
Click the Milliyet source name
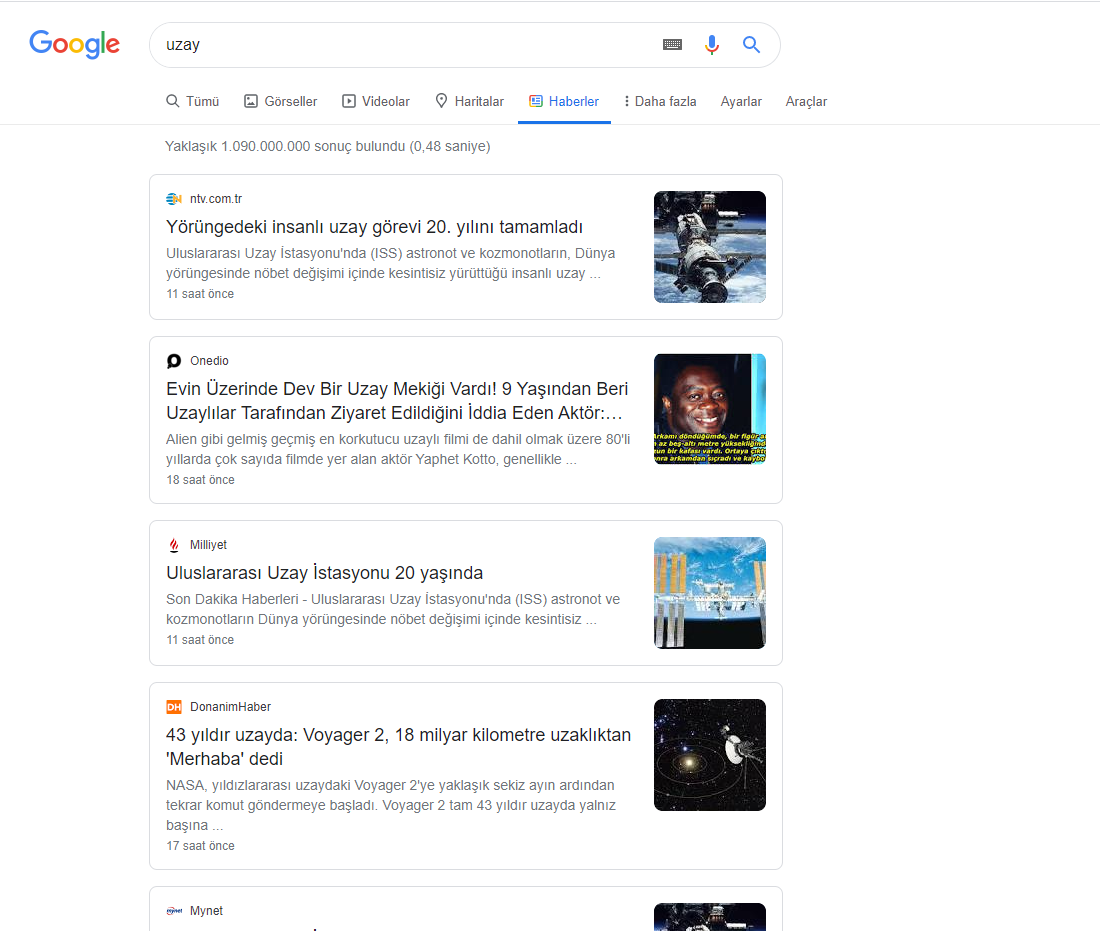tap(208, 545)
